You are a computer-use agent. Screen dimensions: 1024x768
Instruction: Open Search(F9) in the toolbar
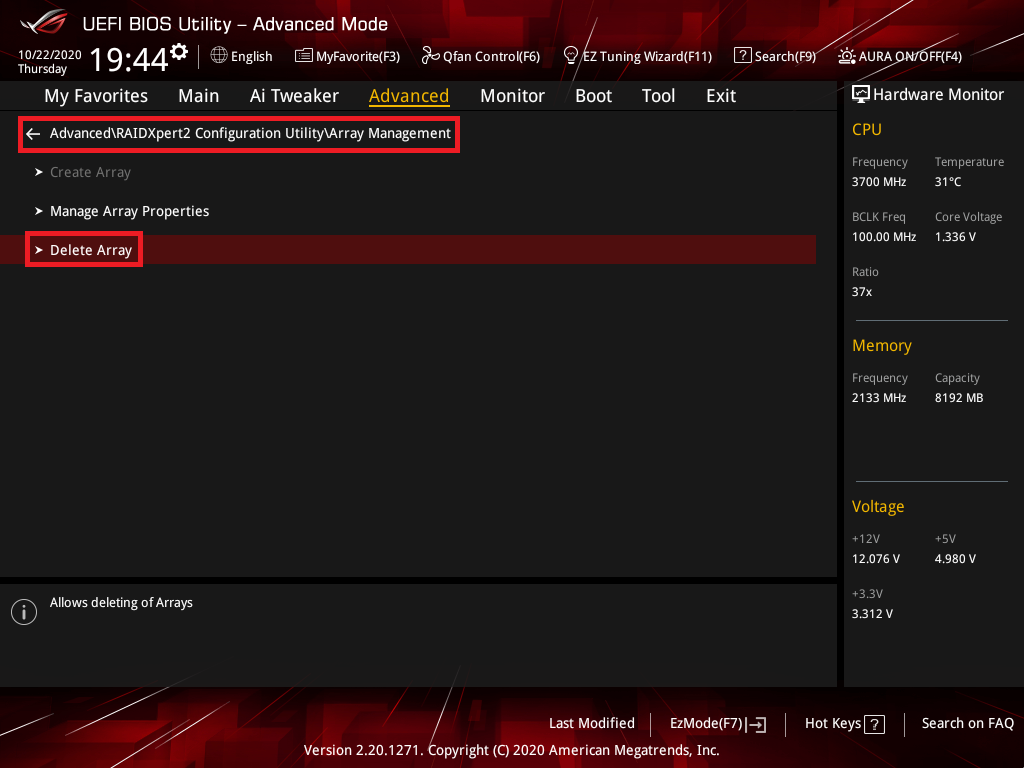coord(775,56)
